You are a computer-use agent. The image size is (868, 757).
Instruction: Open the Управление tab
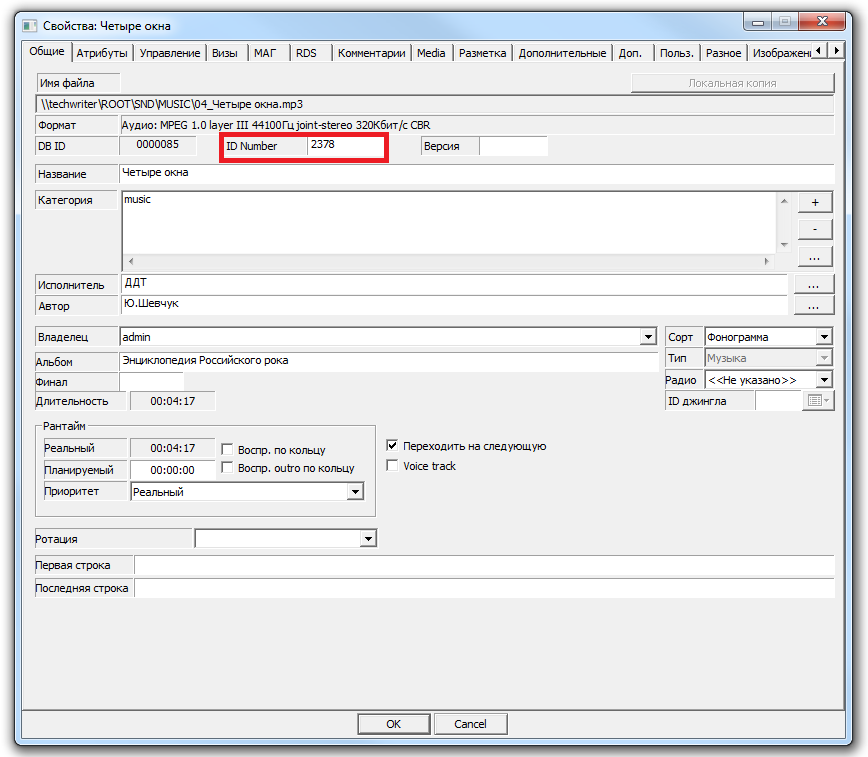pos(170,53)
